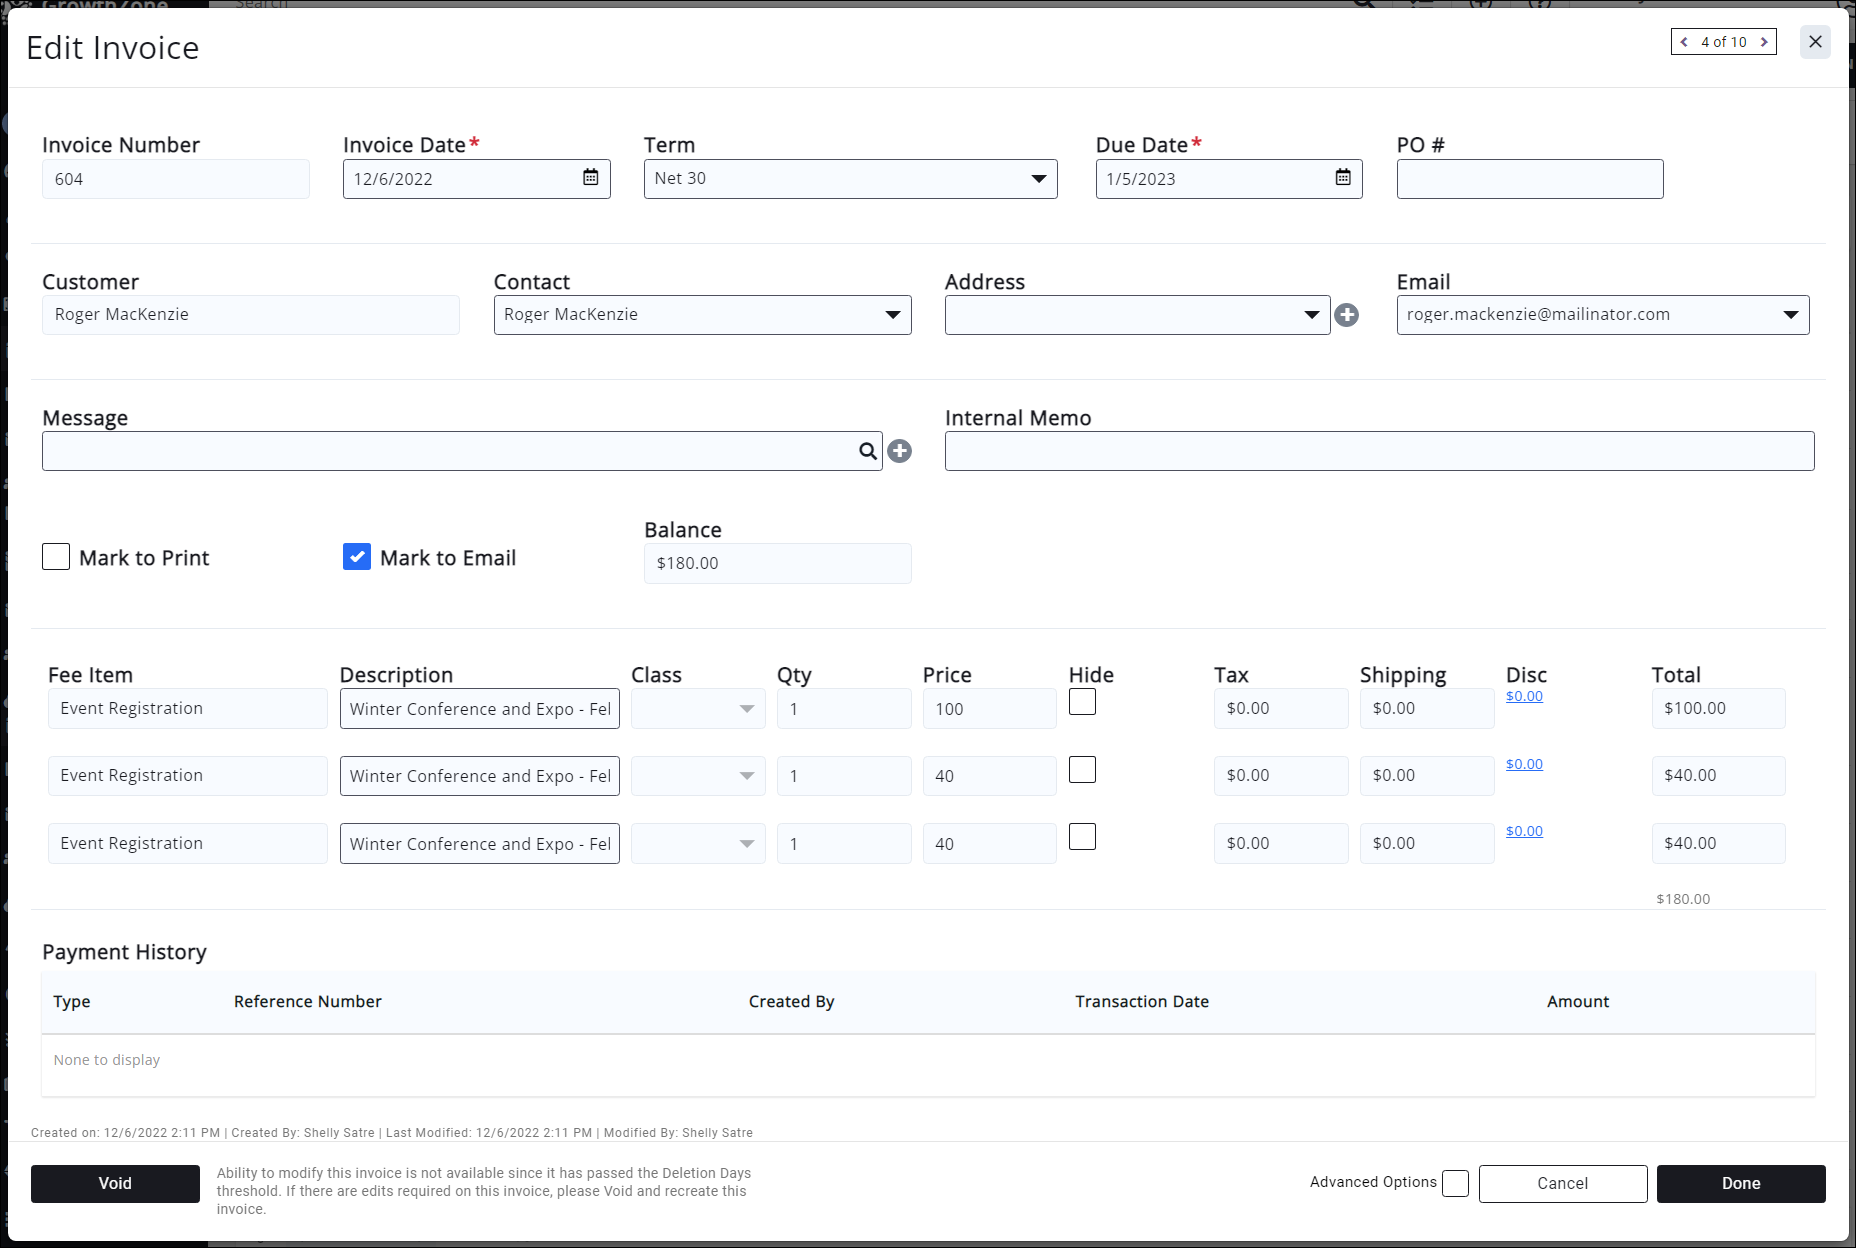This screenshot has height=1248, width=1856.
Task: Click the plus icon beside Message field
Action: point(900,451)
